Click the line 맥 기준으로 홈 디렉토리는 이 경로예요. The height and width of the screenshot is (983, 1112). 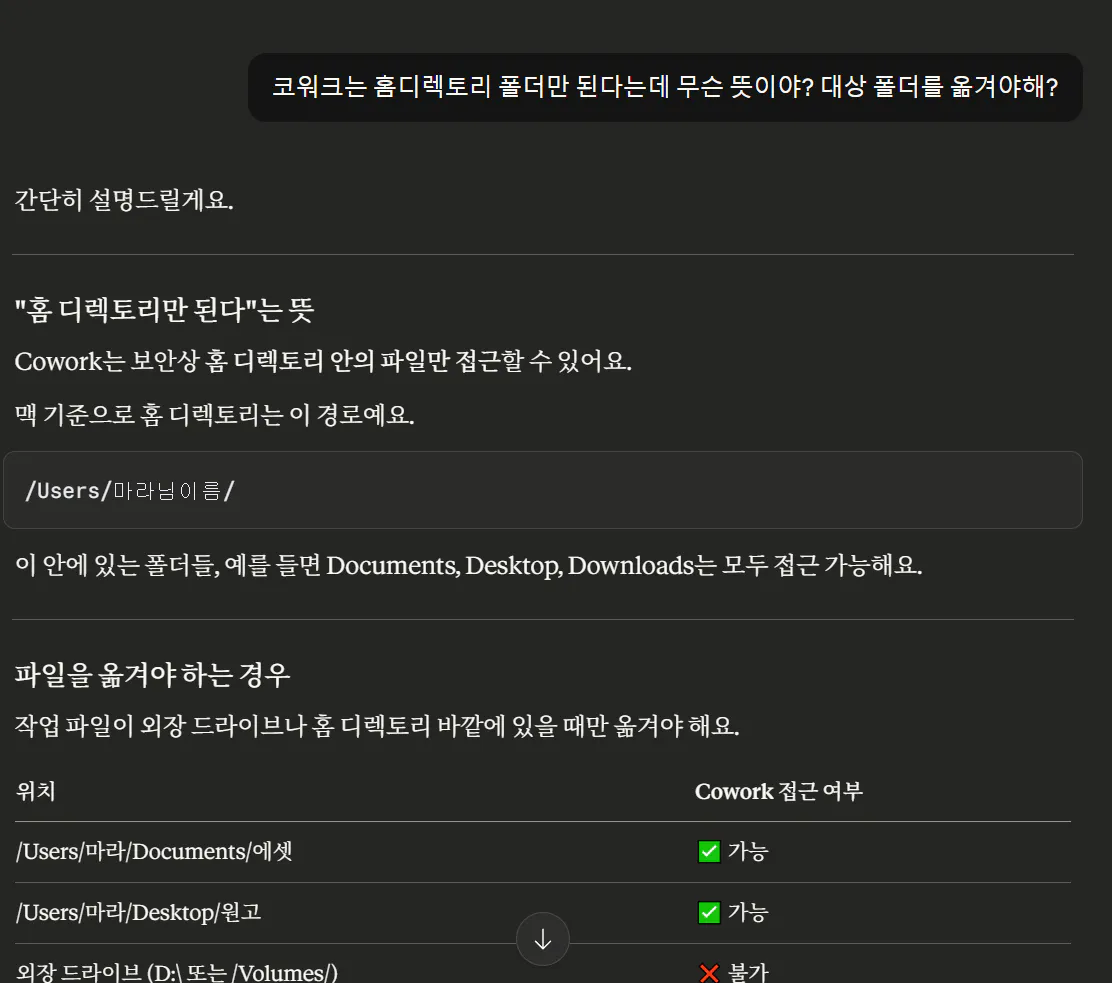tap(214, 414)
